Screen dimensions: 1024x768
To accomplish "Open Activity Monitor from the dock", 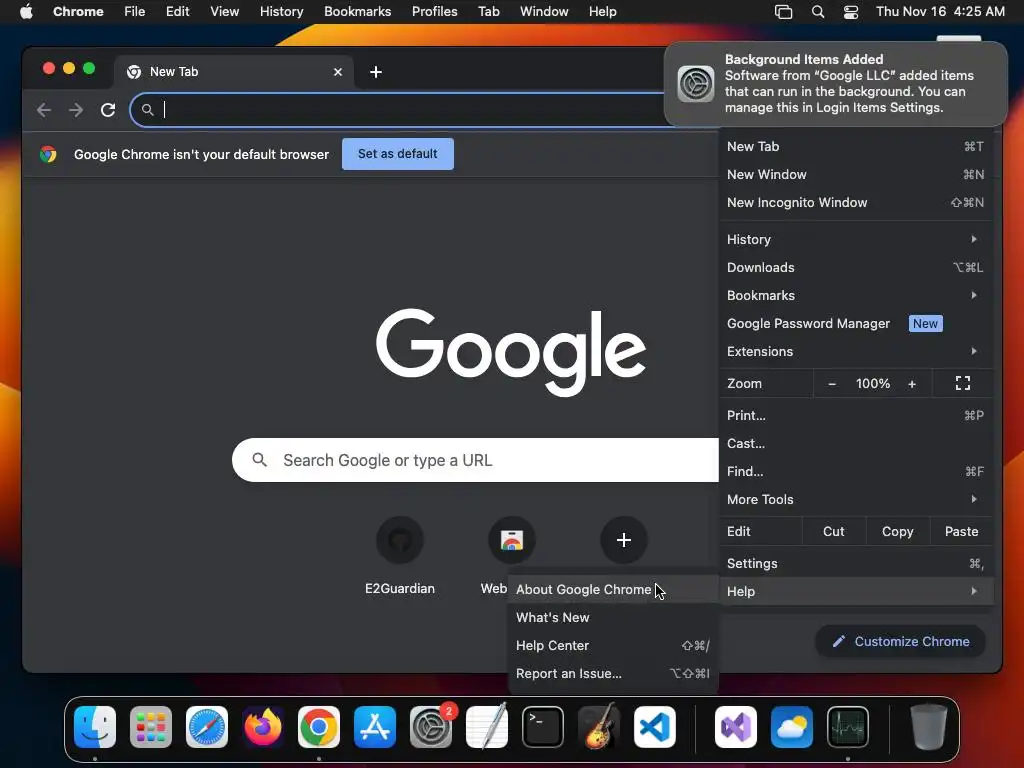I will (848, 727).
